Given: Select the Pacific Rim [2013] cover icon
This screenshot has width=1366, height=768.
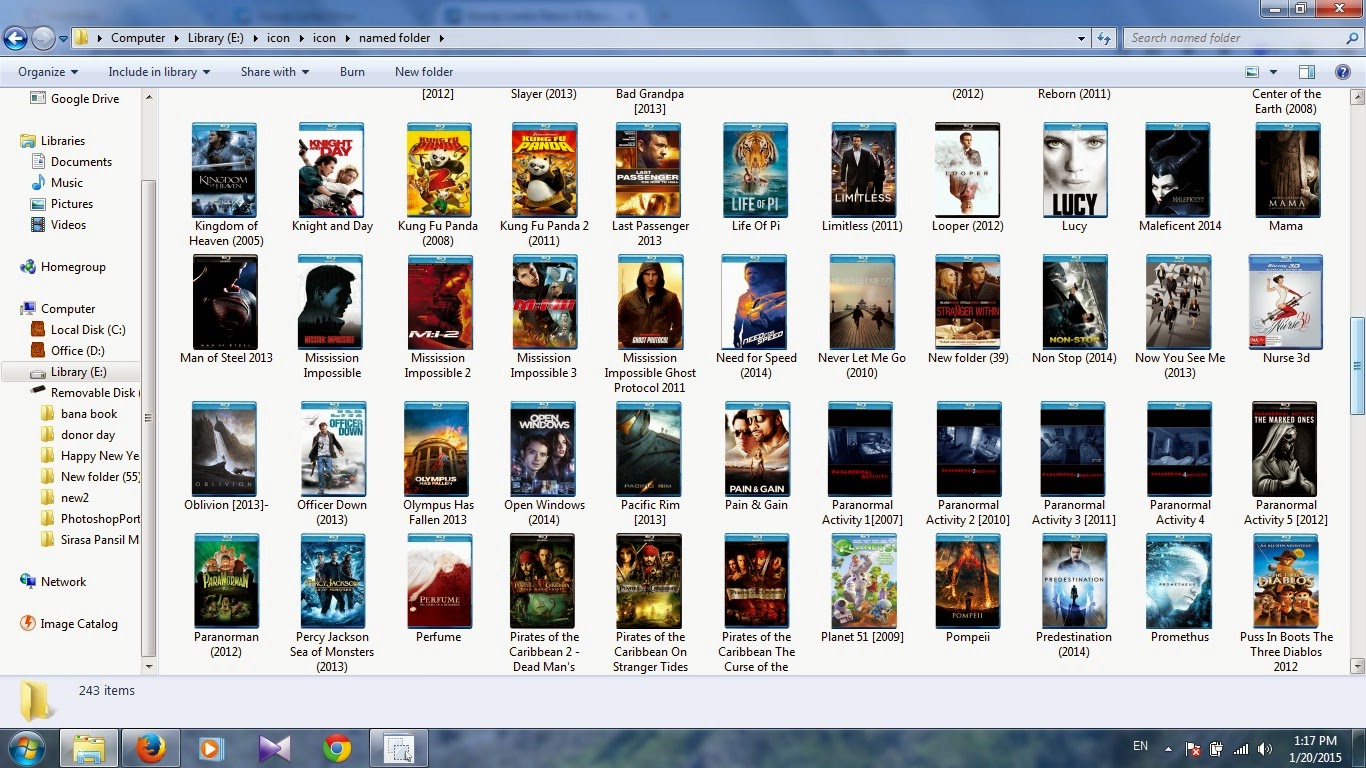Looking at the screenshot, I should [x=650, y=449].
